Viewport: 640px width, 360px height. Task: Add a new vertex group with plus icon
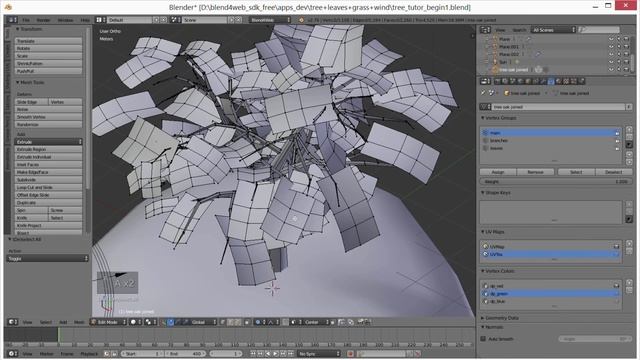click(629, 129)
